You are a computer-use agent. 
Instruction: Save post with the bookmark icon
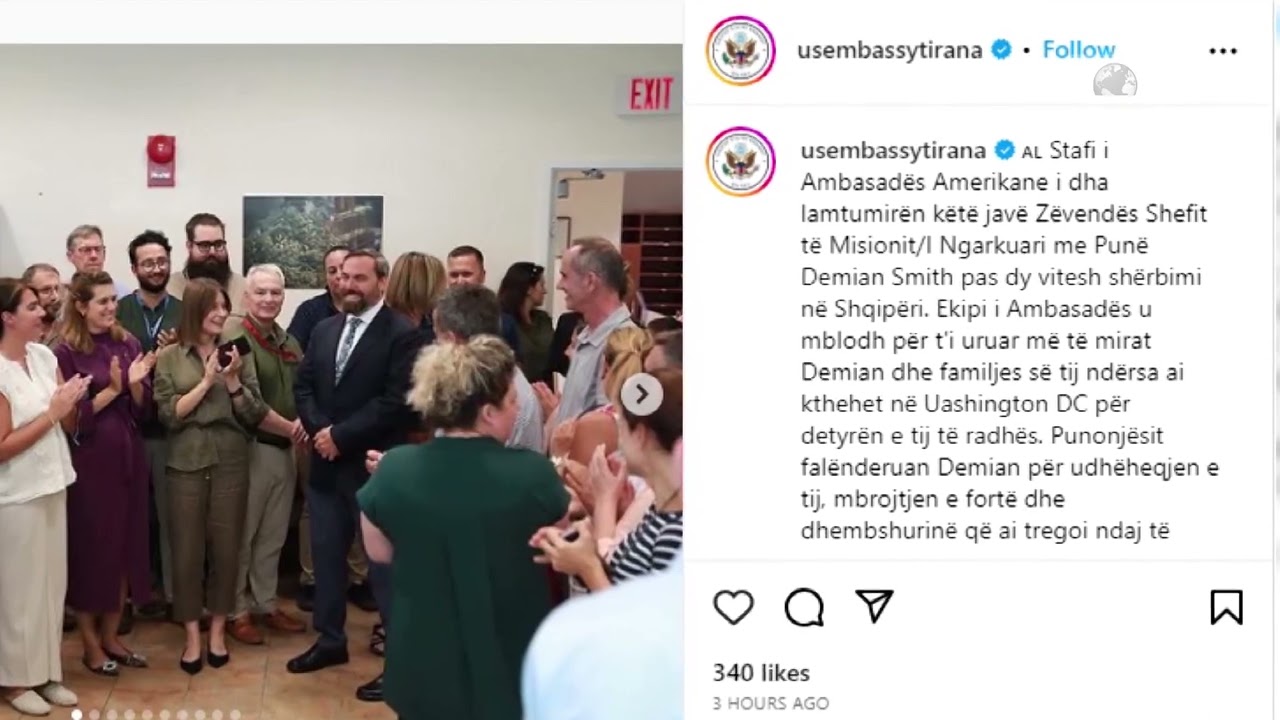1226,607
